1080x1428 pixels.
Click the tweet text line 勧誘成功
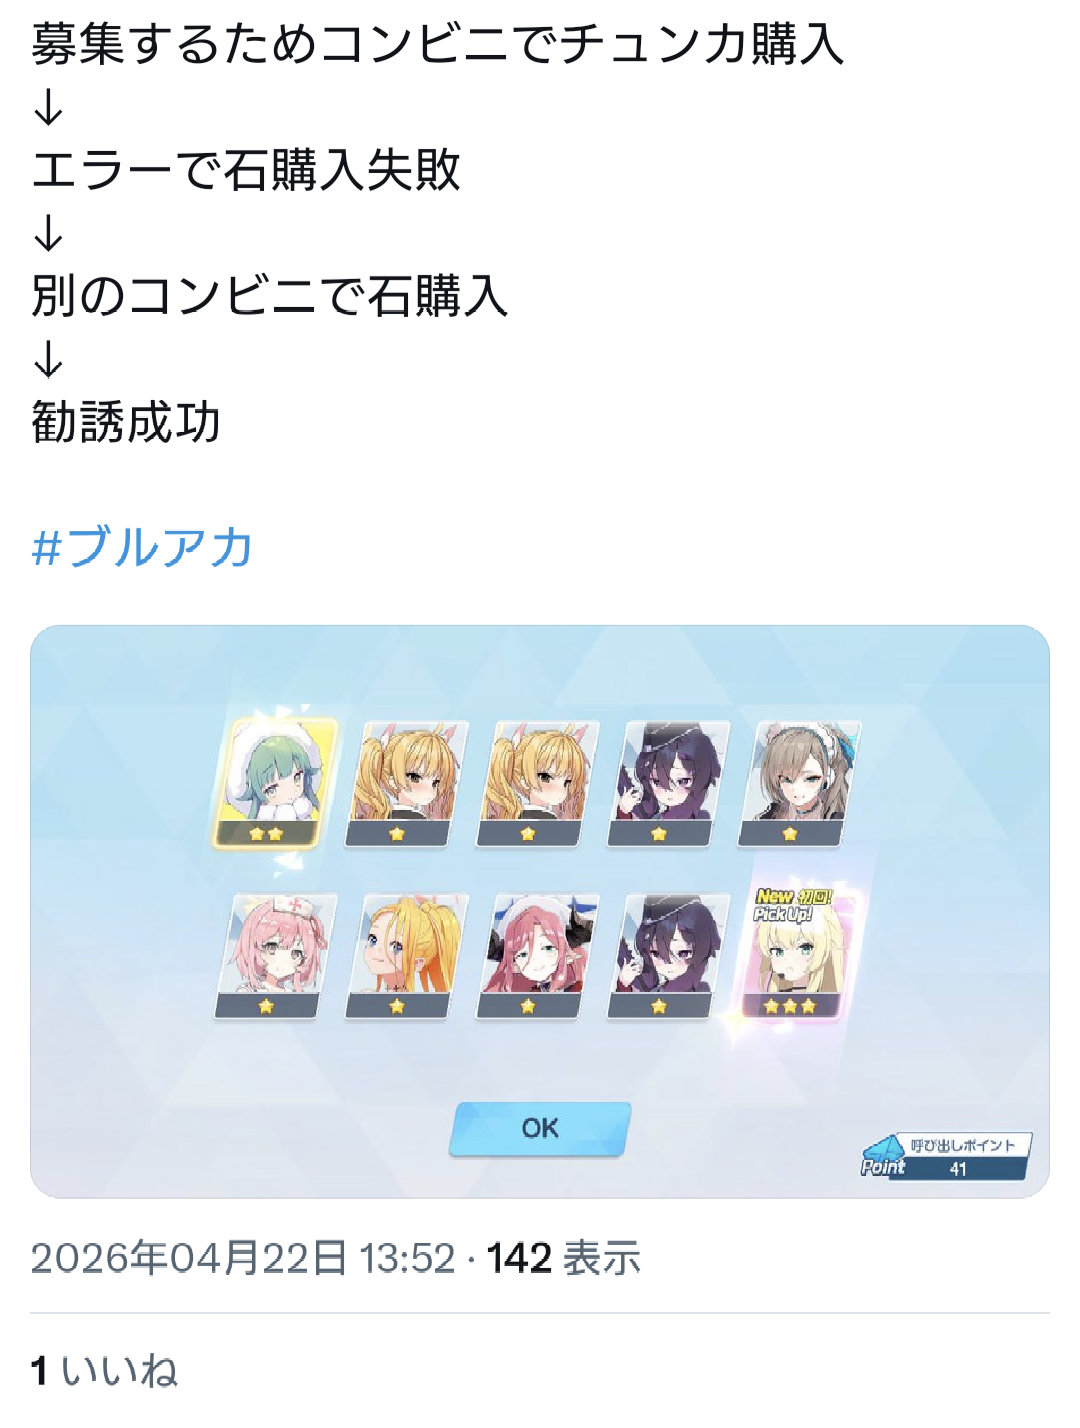[x=126, y=422]
